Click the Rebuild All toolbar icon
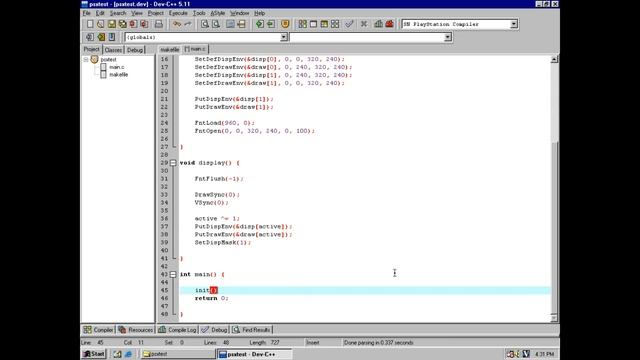The width and height of the screenshot is (640, 360). click(335, 24)
